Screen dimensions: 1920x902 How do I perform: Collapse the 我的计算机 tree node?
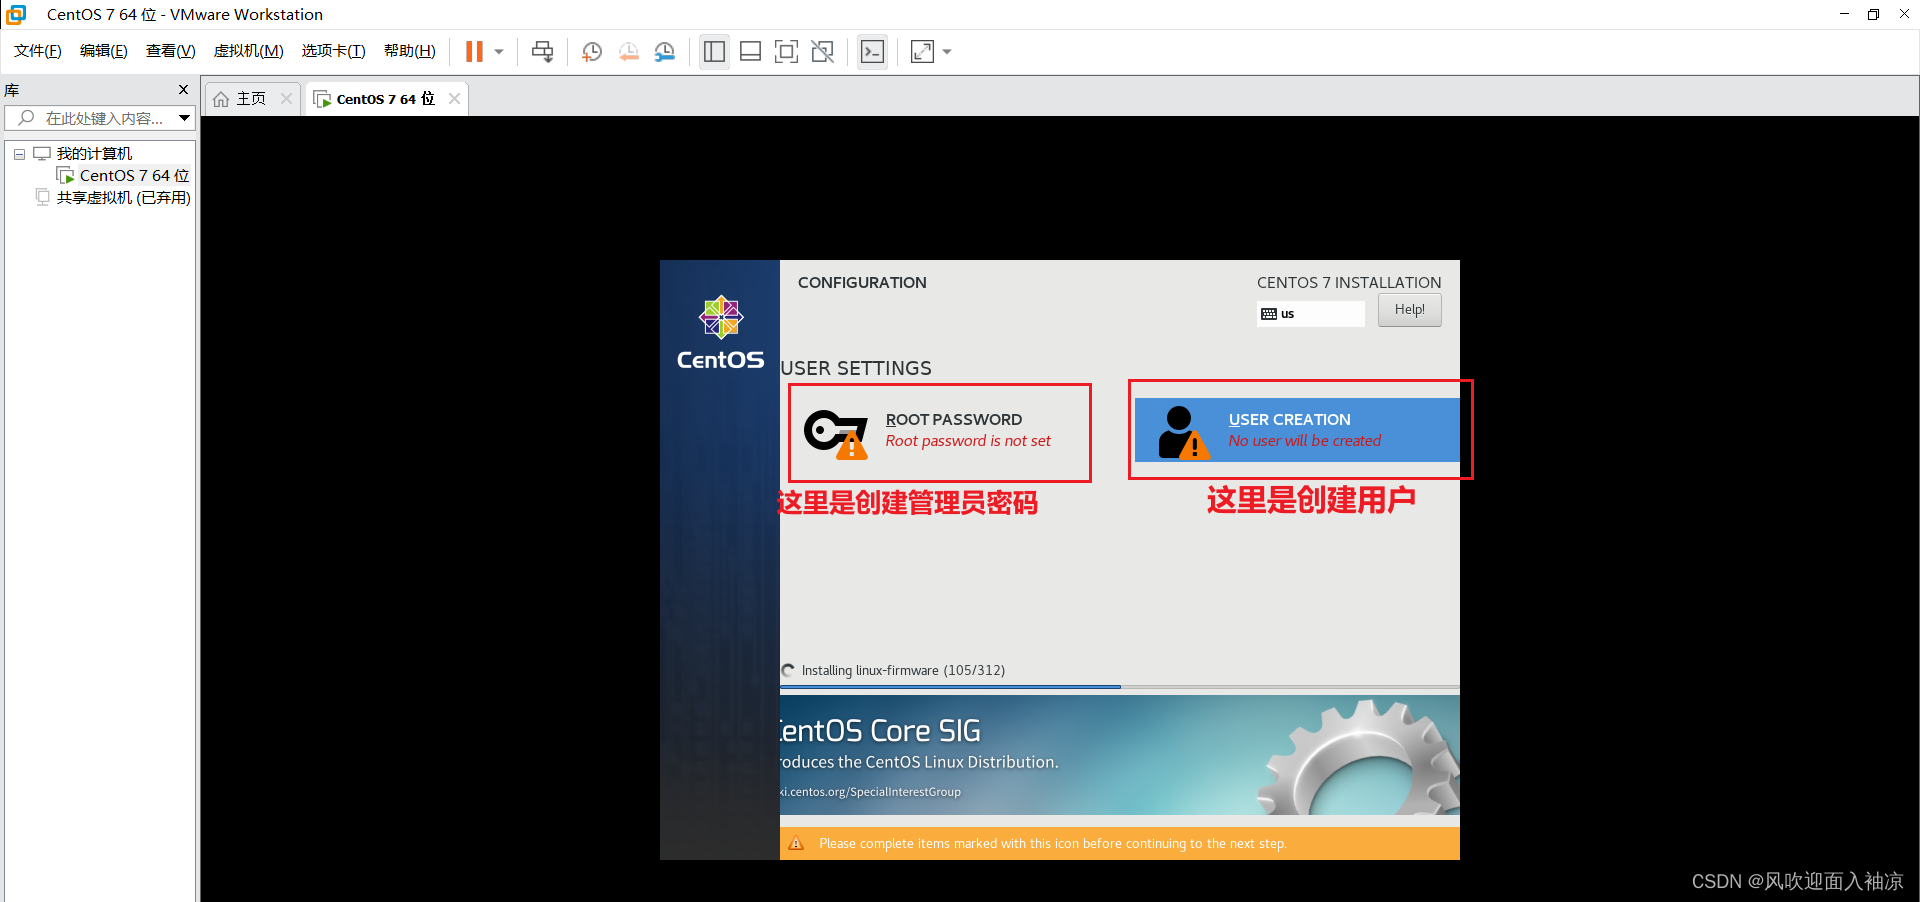(19, 154)
